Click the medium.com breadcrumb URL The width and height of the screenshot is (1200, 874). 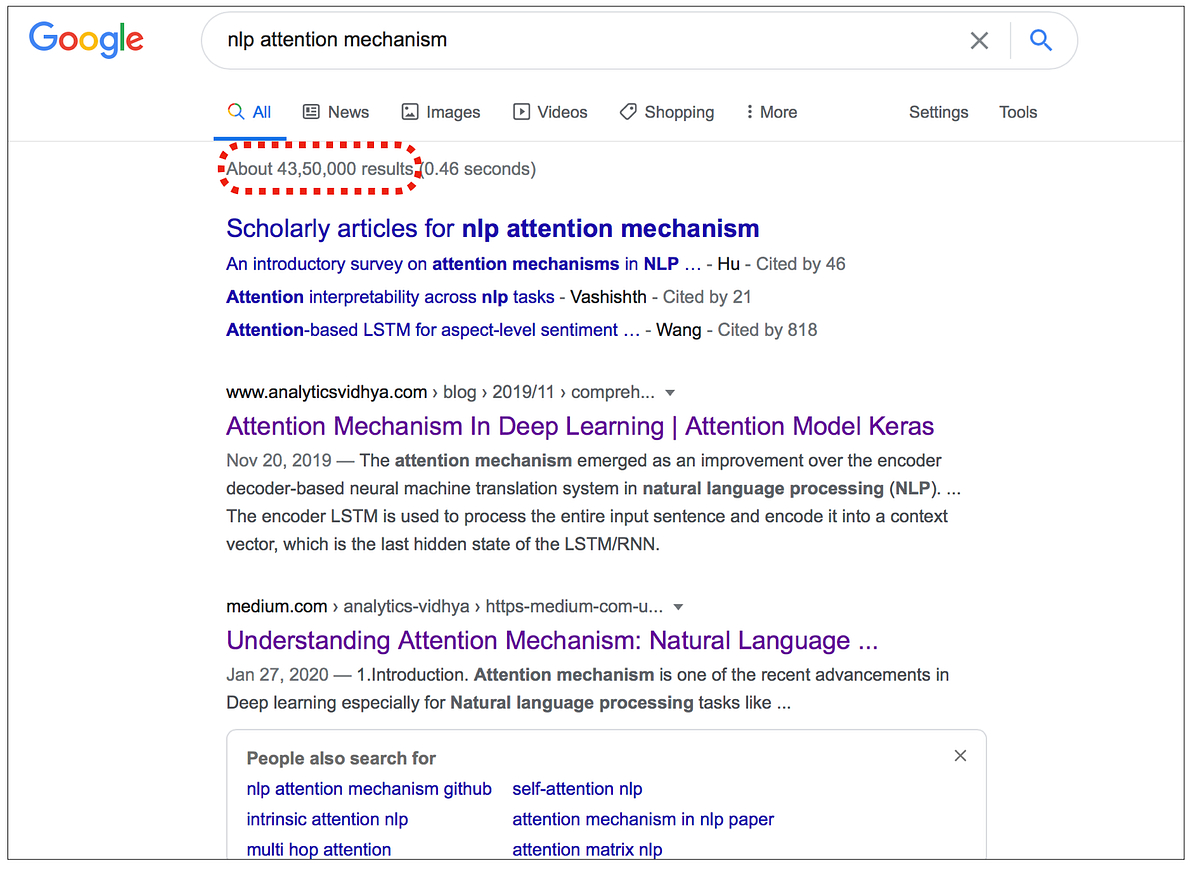click(444, 606)
